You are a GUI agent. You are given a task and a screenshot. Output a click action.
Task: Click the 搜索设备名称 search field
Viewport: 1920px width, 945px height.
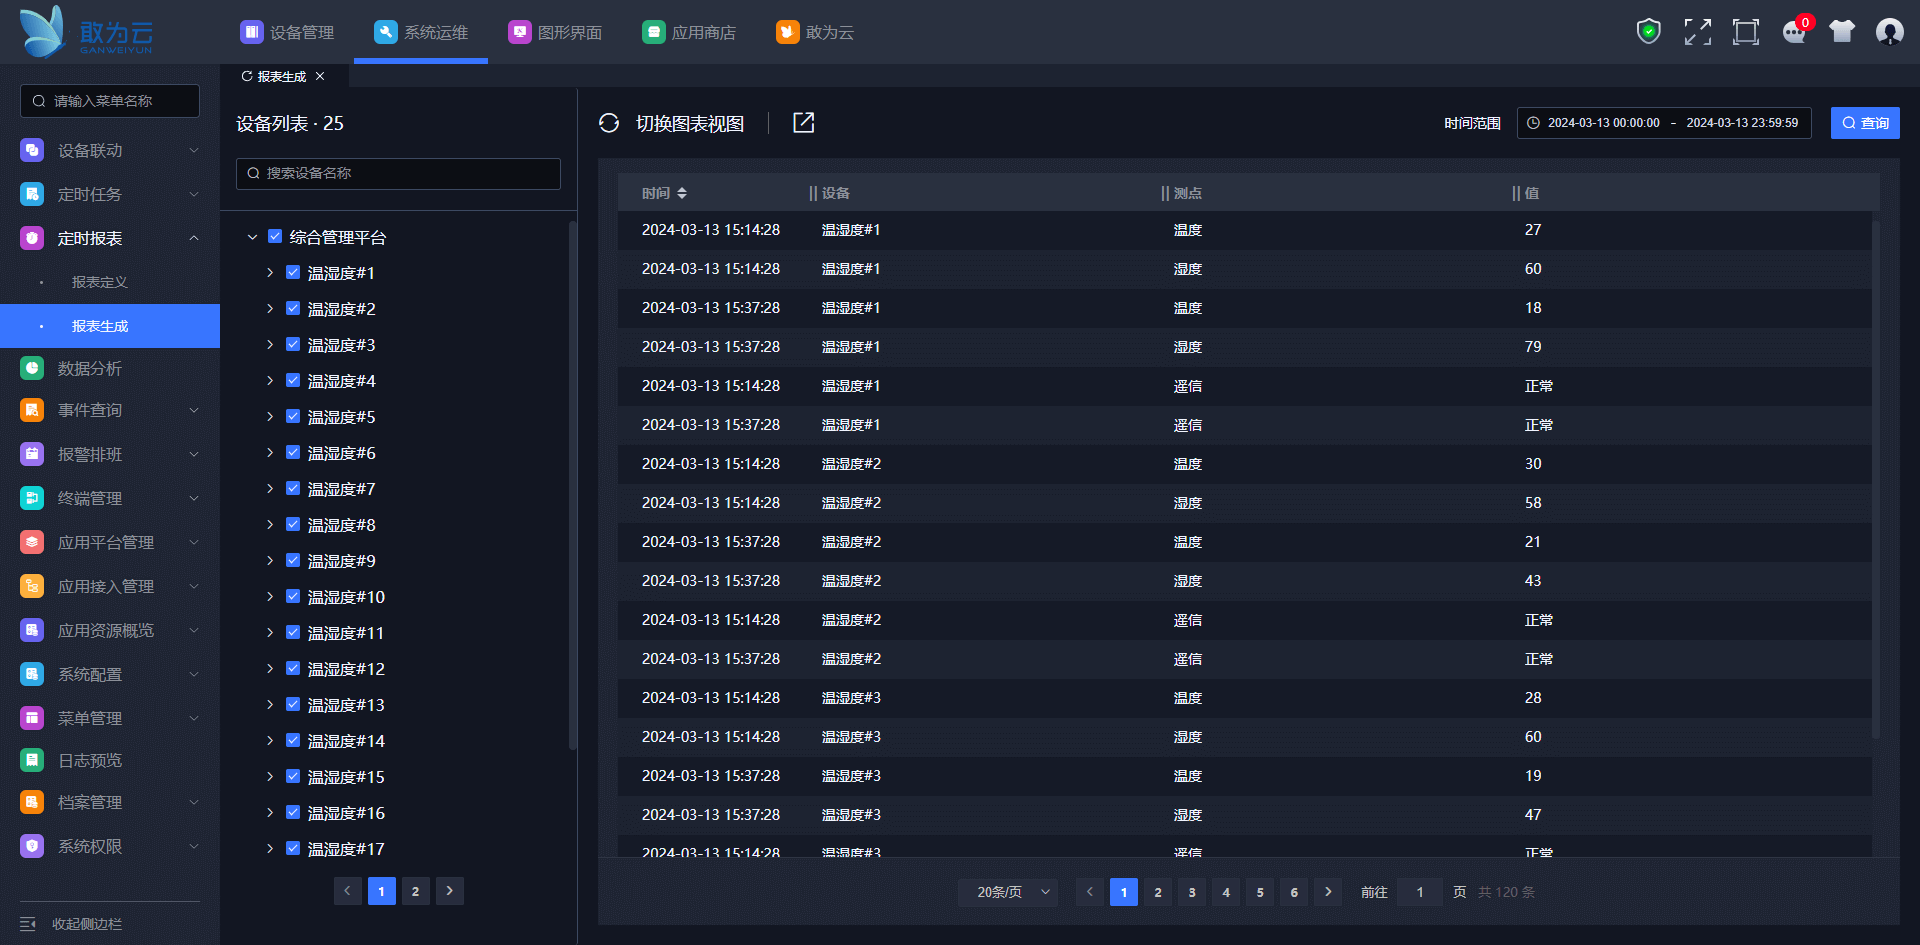click(x=398, y=173)
